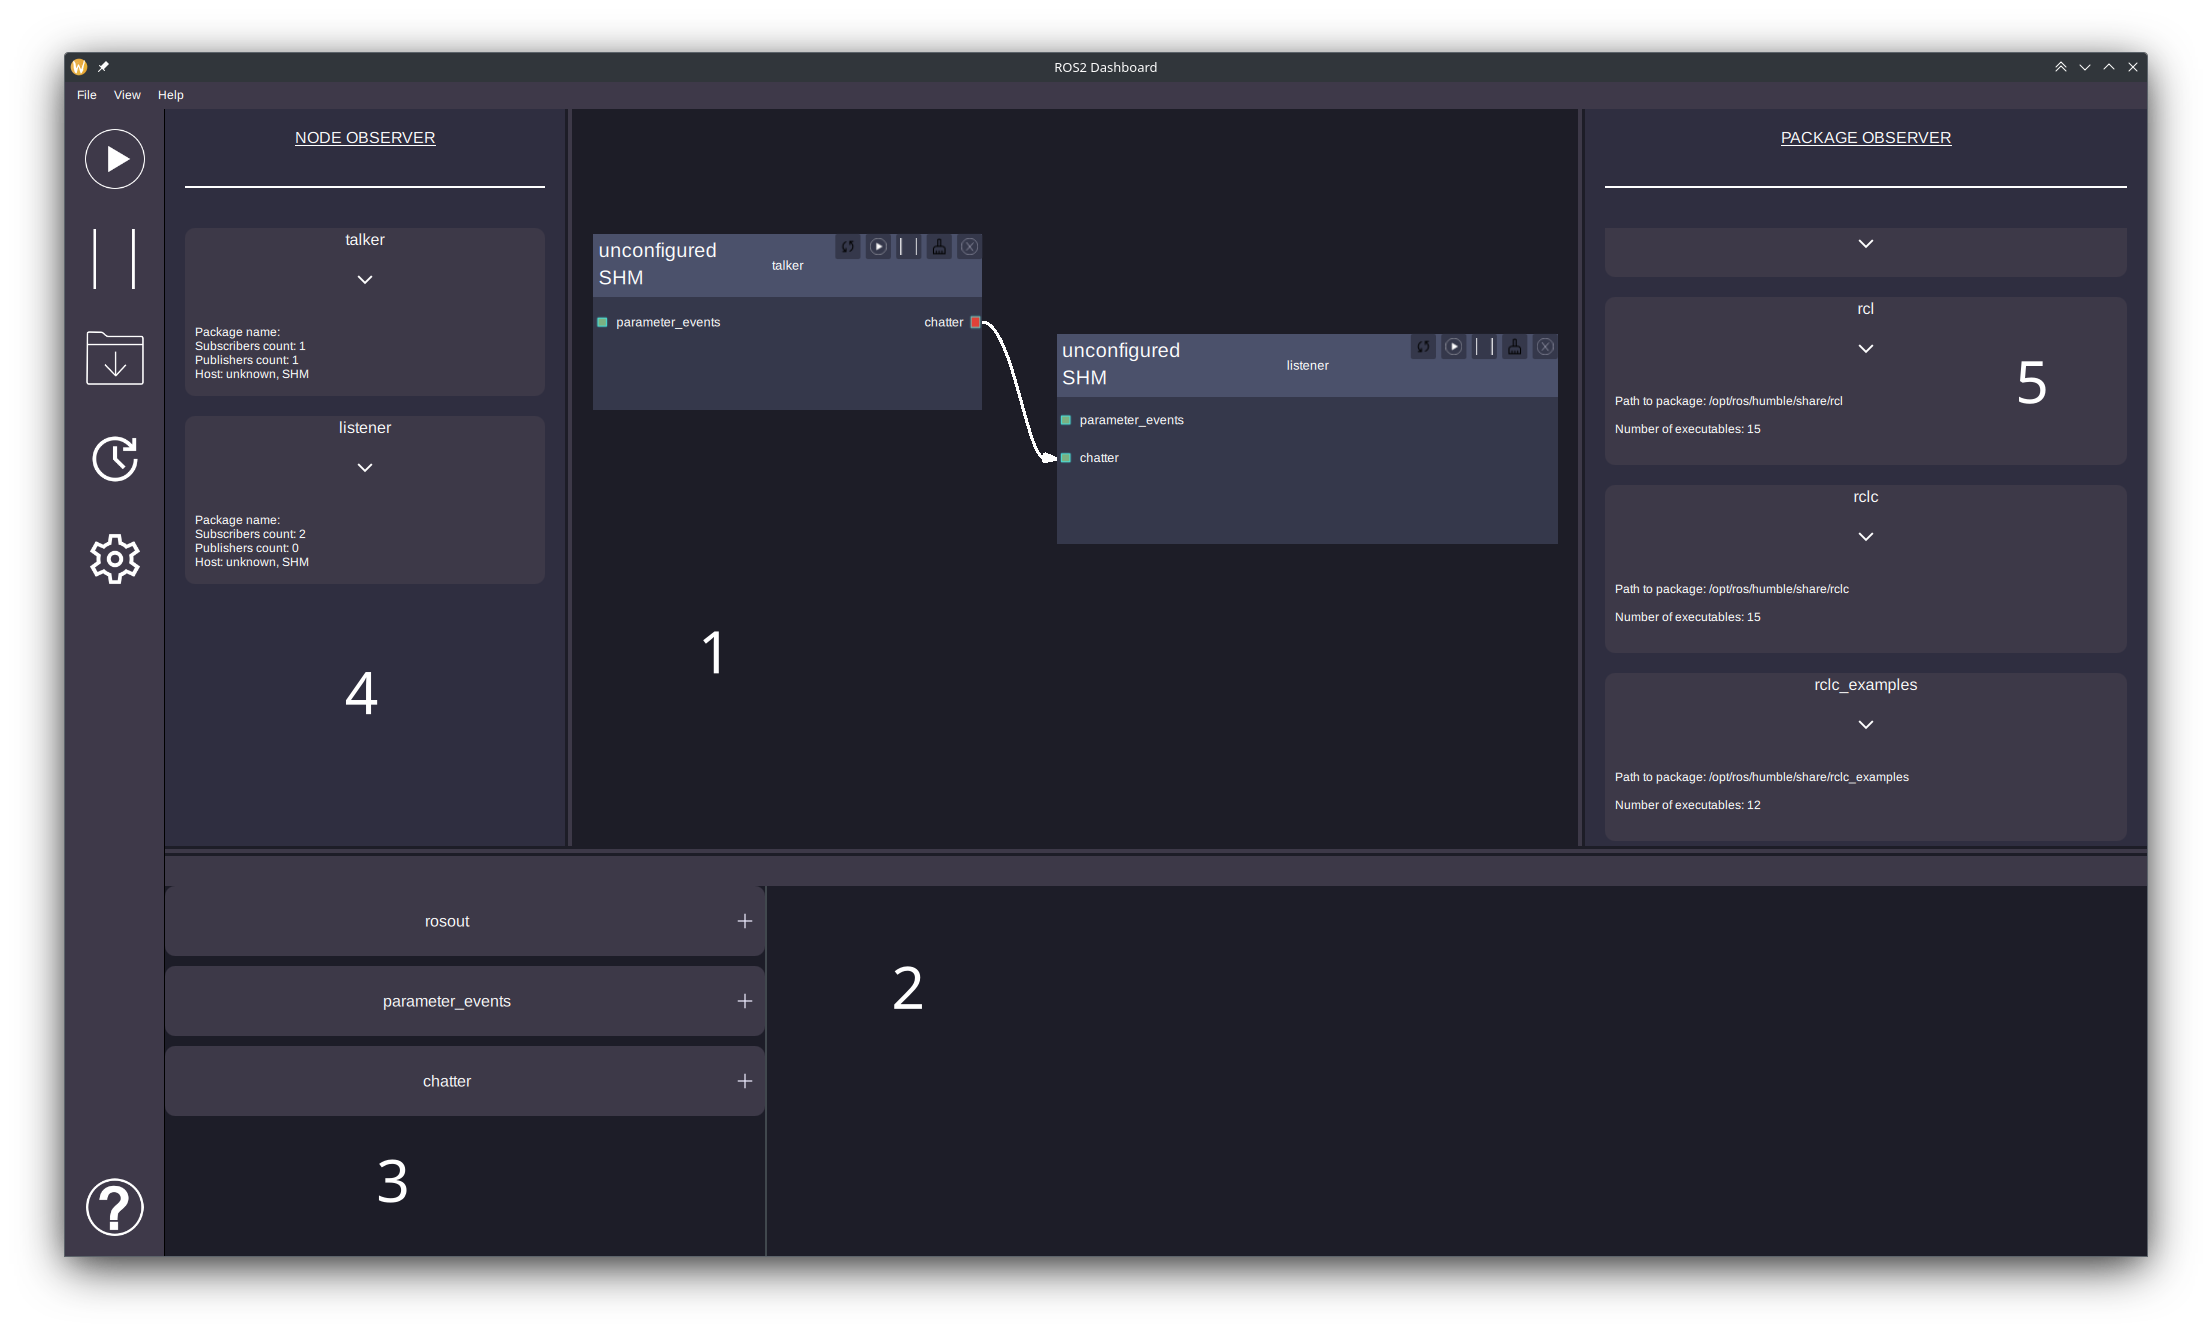Expand the rclc_examples package chevron

[1865, 725]
